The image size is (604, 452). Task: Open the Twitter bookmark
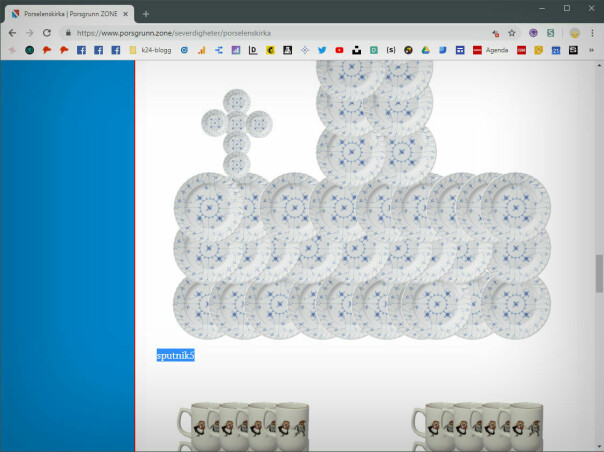[322, 50]
